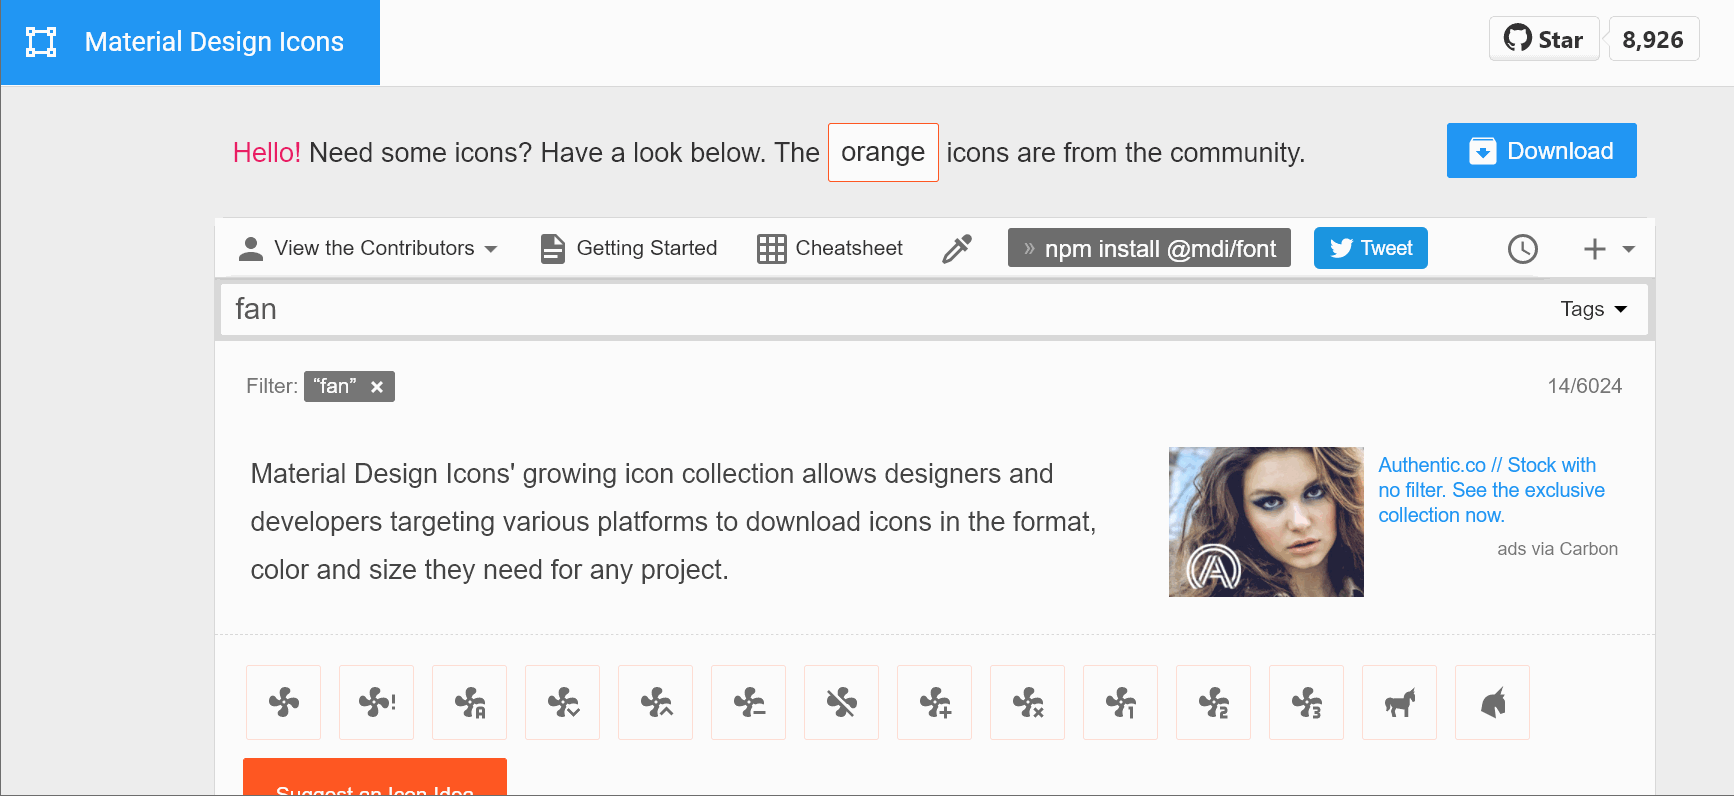Select the fan auto icon
The width and height of the screenshot is (1734, 796).
469,703
